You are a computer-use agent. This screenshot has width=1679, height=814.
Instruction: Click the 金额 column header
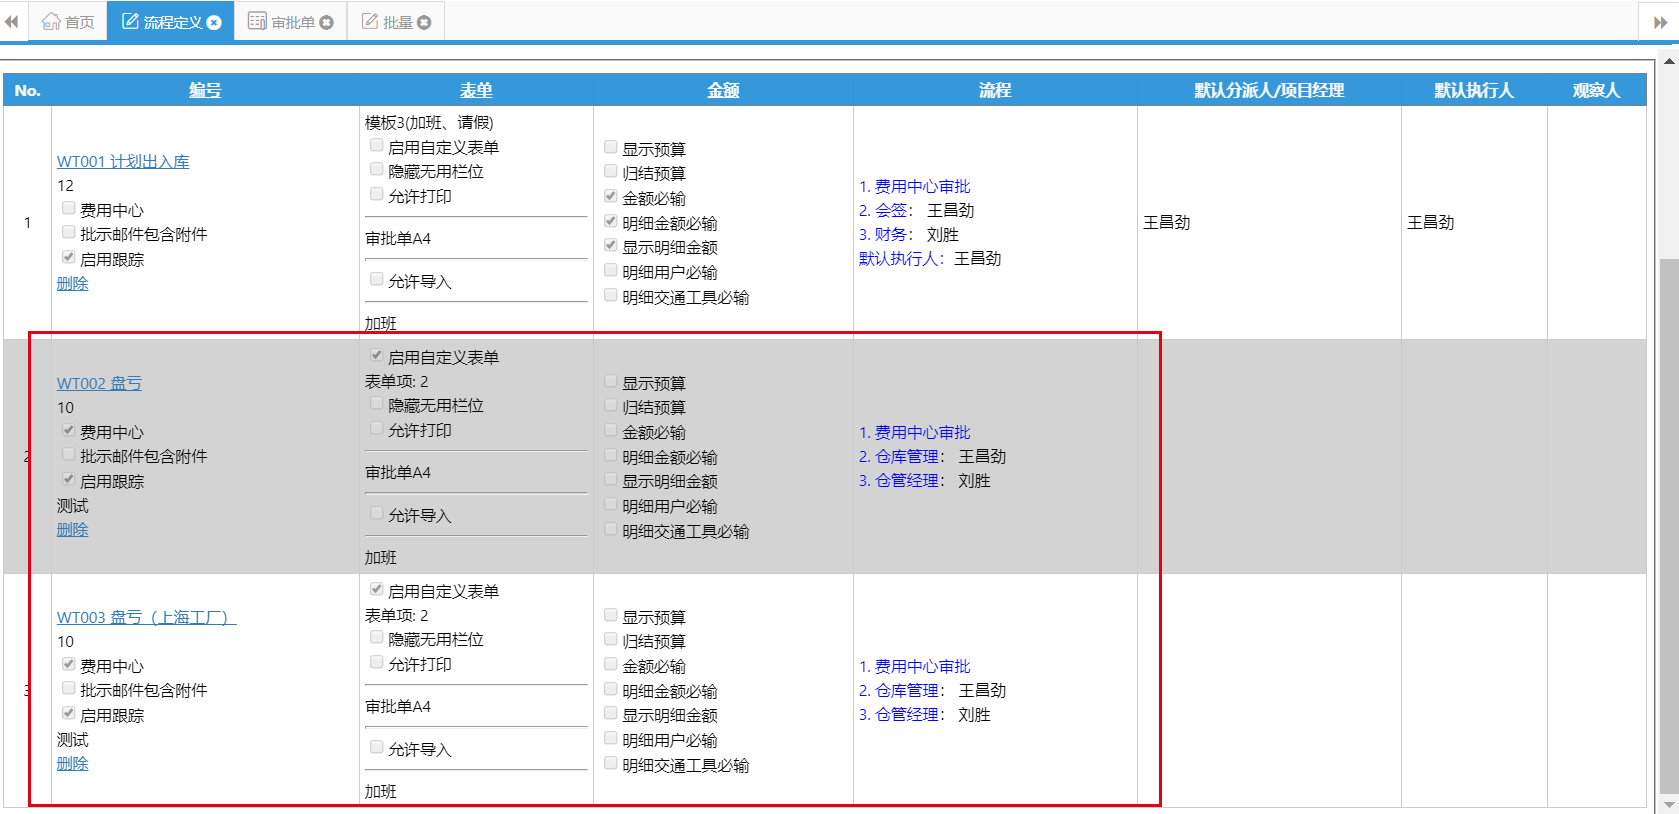coord(723,90)
